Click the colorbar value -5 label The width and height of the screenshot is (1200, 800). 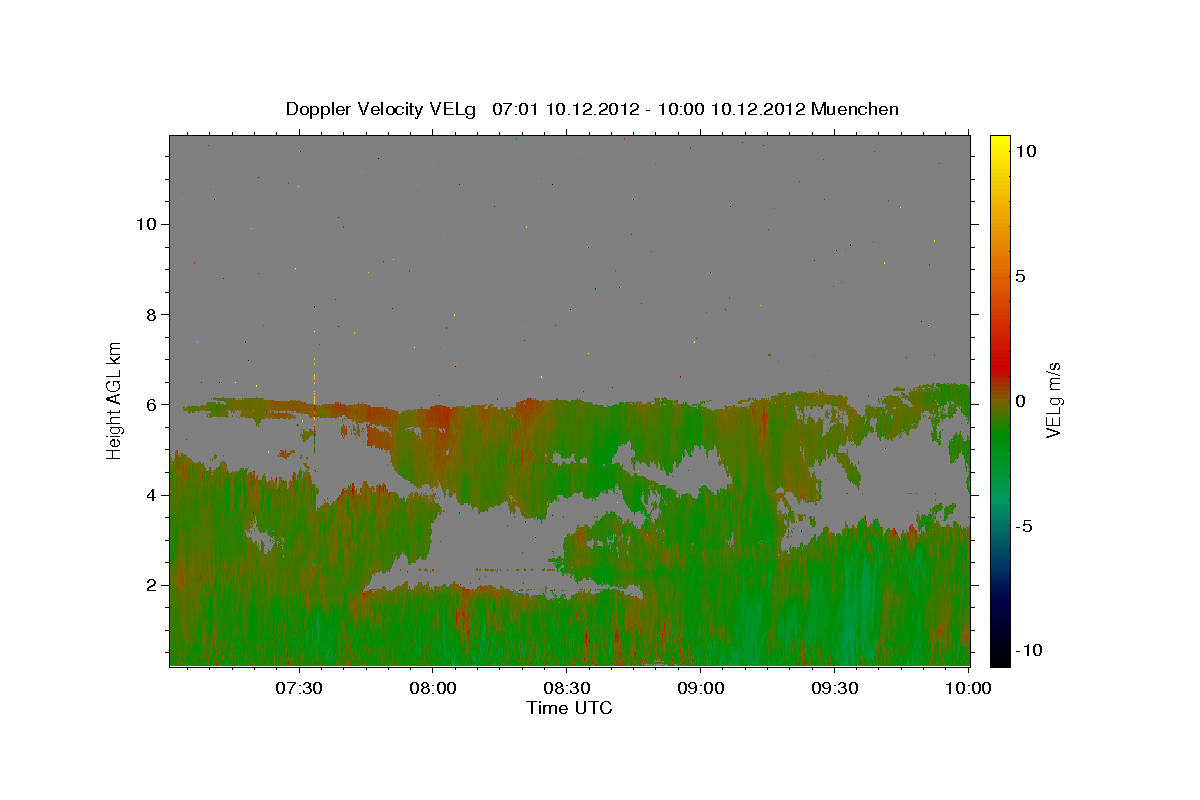[1025, 526]
